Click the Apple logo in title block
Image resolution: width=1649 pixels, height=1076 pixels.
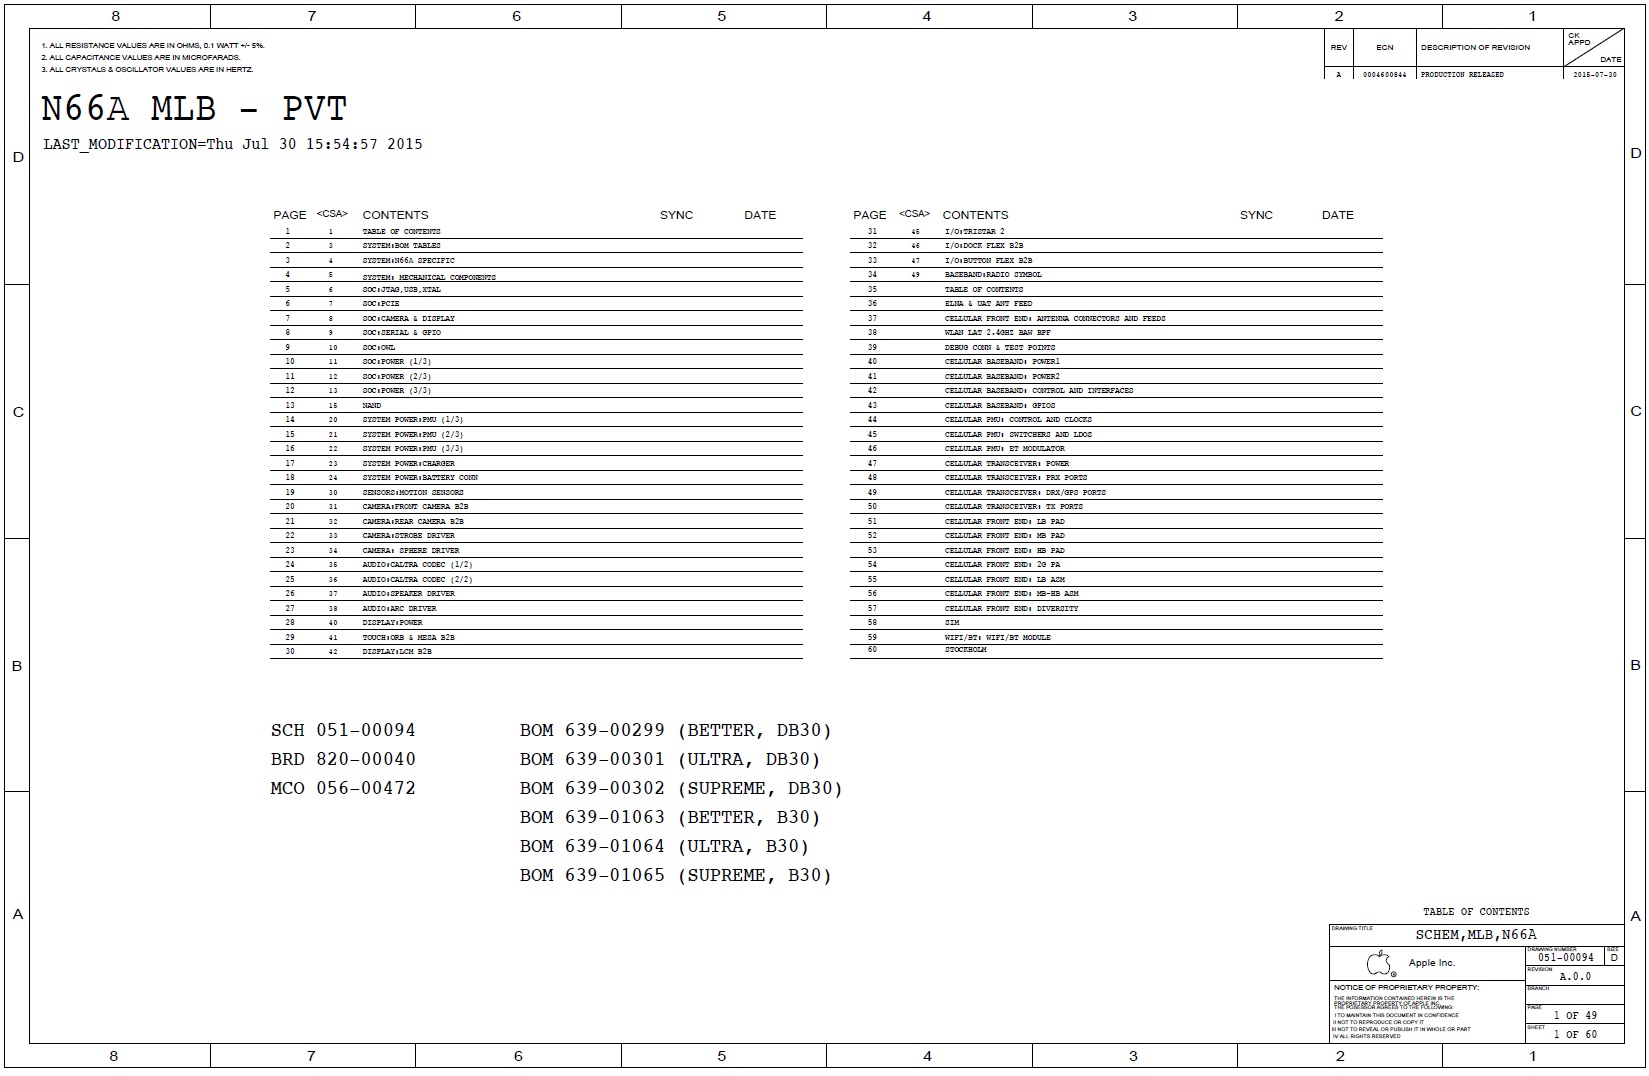coord(1380,964)
